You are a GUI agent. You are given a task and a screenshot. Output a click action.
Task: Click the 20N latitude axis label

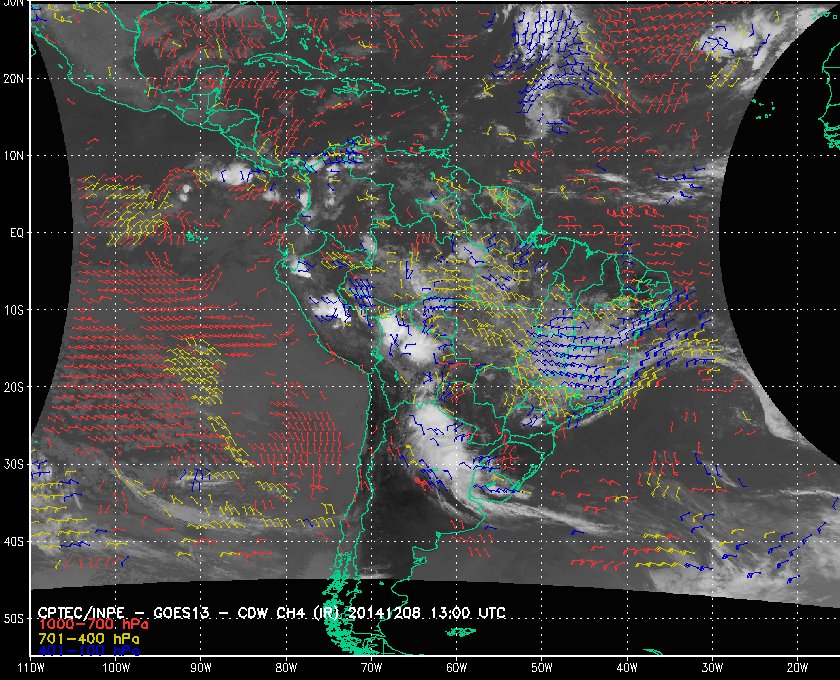coord(13,79)
